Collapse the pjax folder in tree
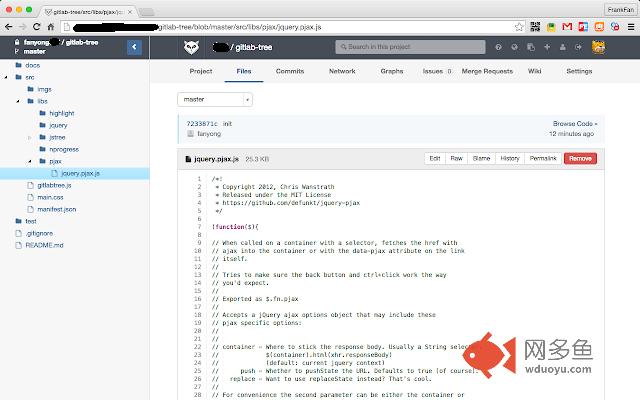This screenshot has height=400, width=640. [x=29, y=161]
